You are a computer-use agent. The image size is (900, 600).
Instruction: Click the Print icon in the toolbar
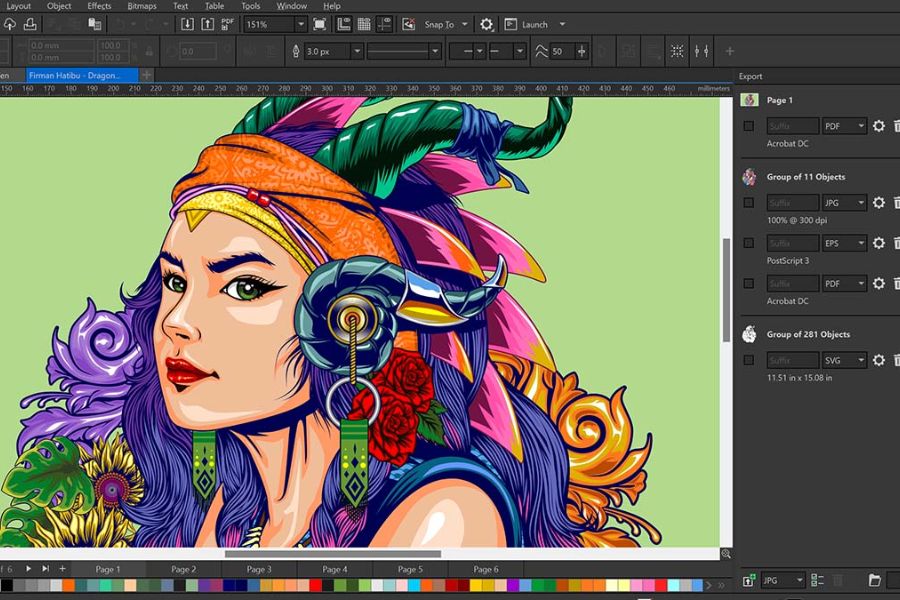tap(30, 24)
